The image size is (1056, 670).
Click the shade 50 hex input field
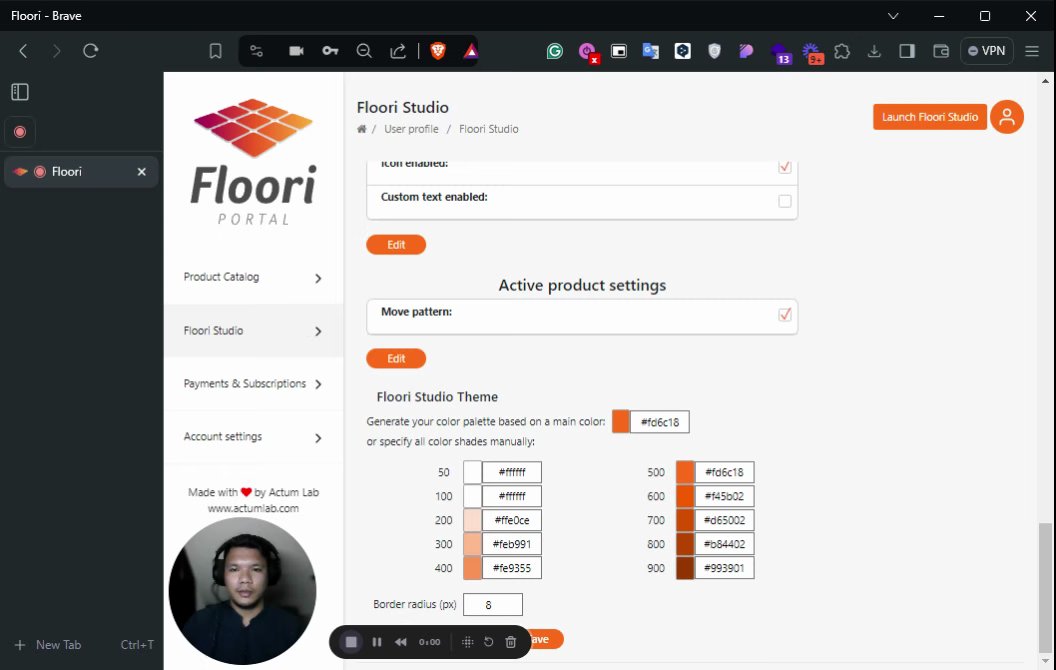pyautogui.click(x=512, y=472)
